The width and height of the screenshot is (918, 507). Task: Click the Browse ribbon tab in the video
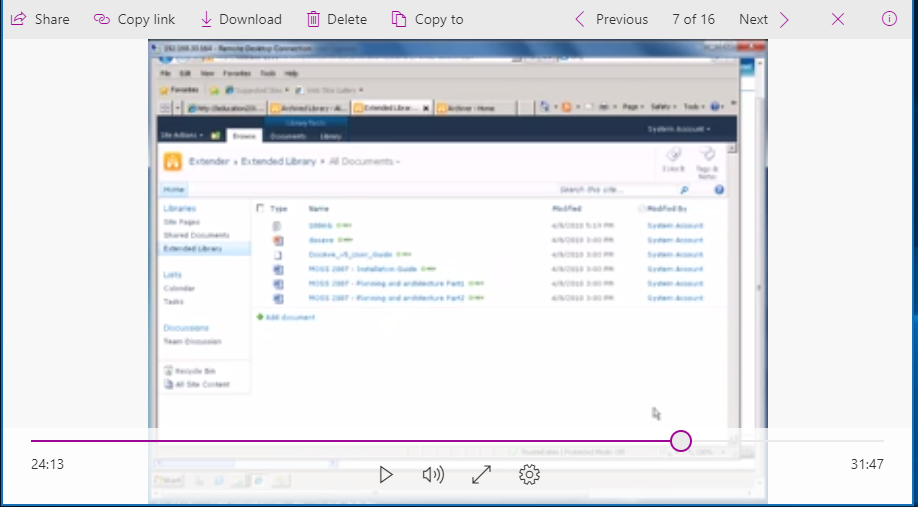coord(244,136)
